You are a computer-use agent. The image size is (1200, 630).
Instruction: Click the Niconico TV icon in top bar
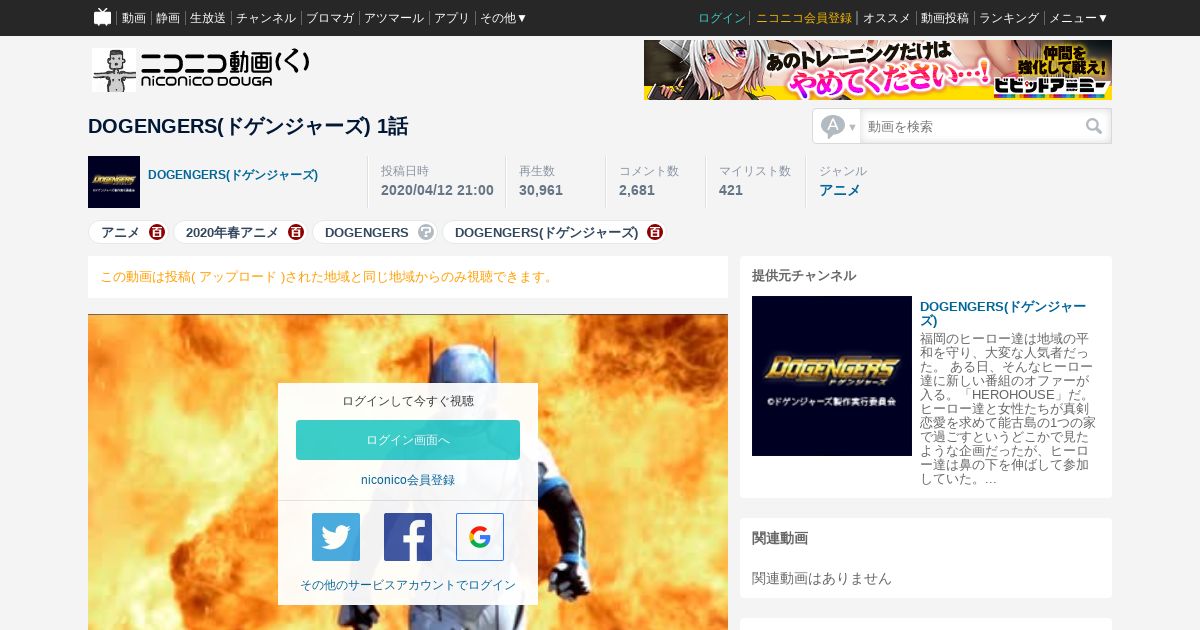coord(102,17)
